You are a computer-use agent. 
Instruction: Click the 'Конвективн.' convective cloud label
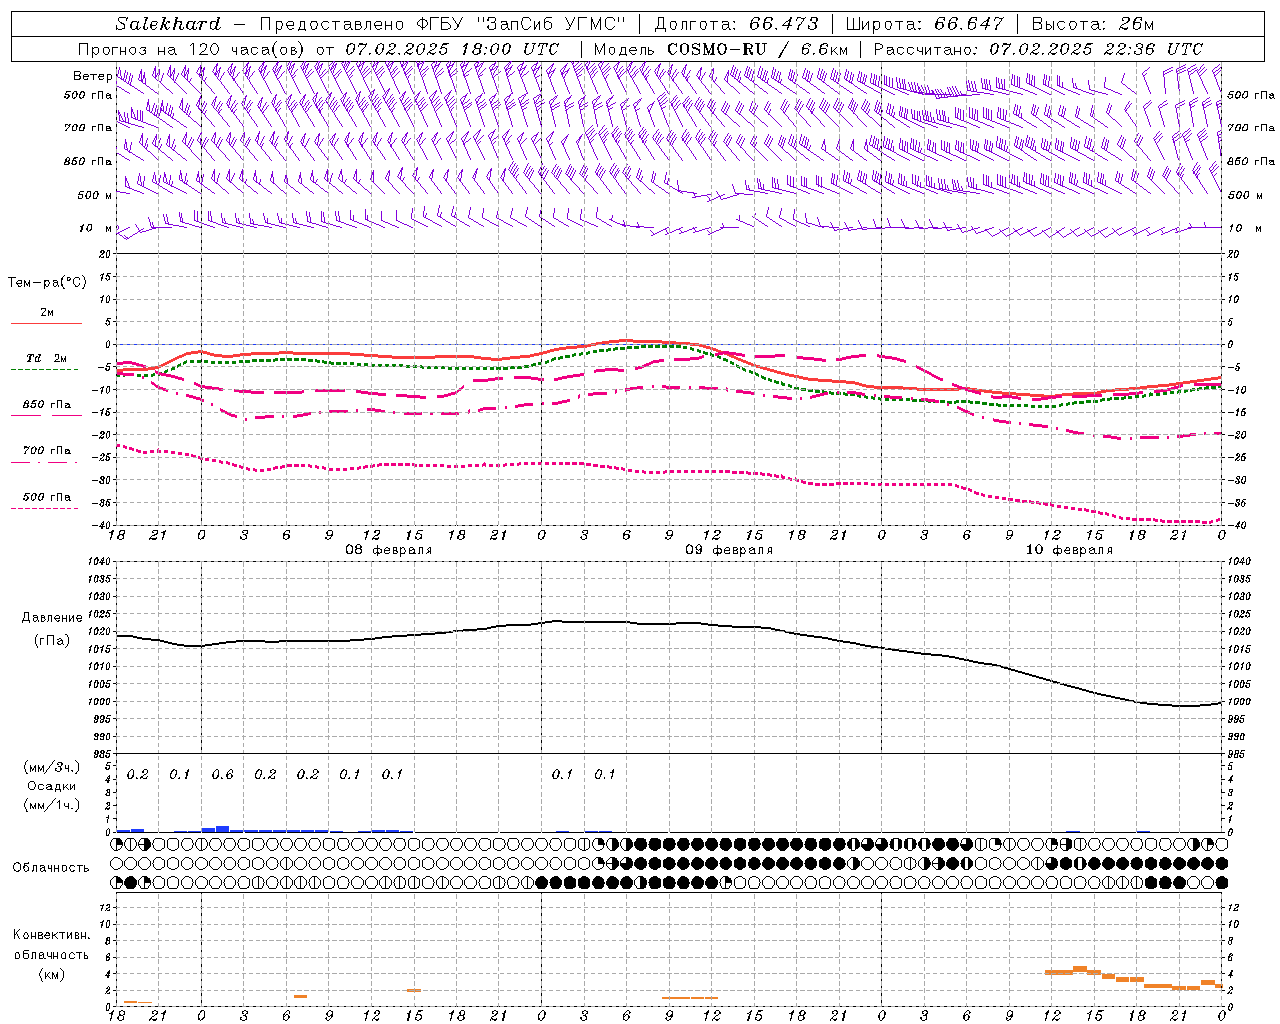pos(51,935)
